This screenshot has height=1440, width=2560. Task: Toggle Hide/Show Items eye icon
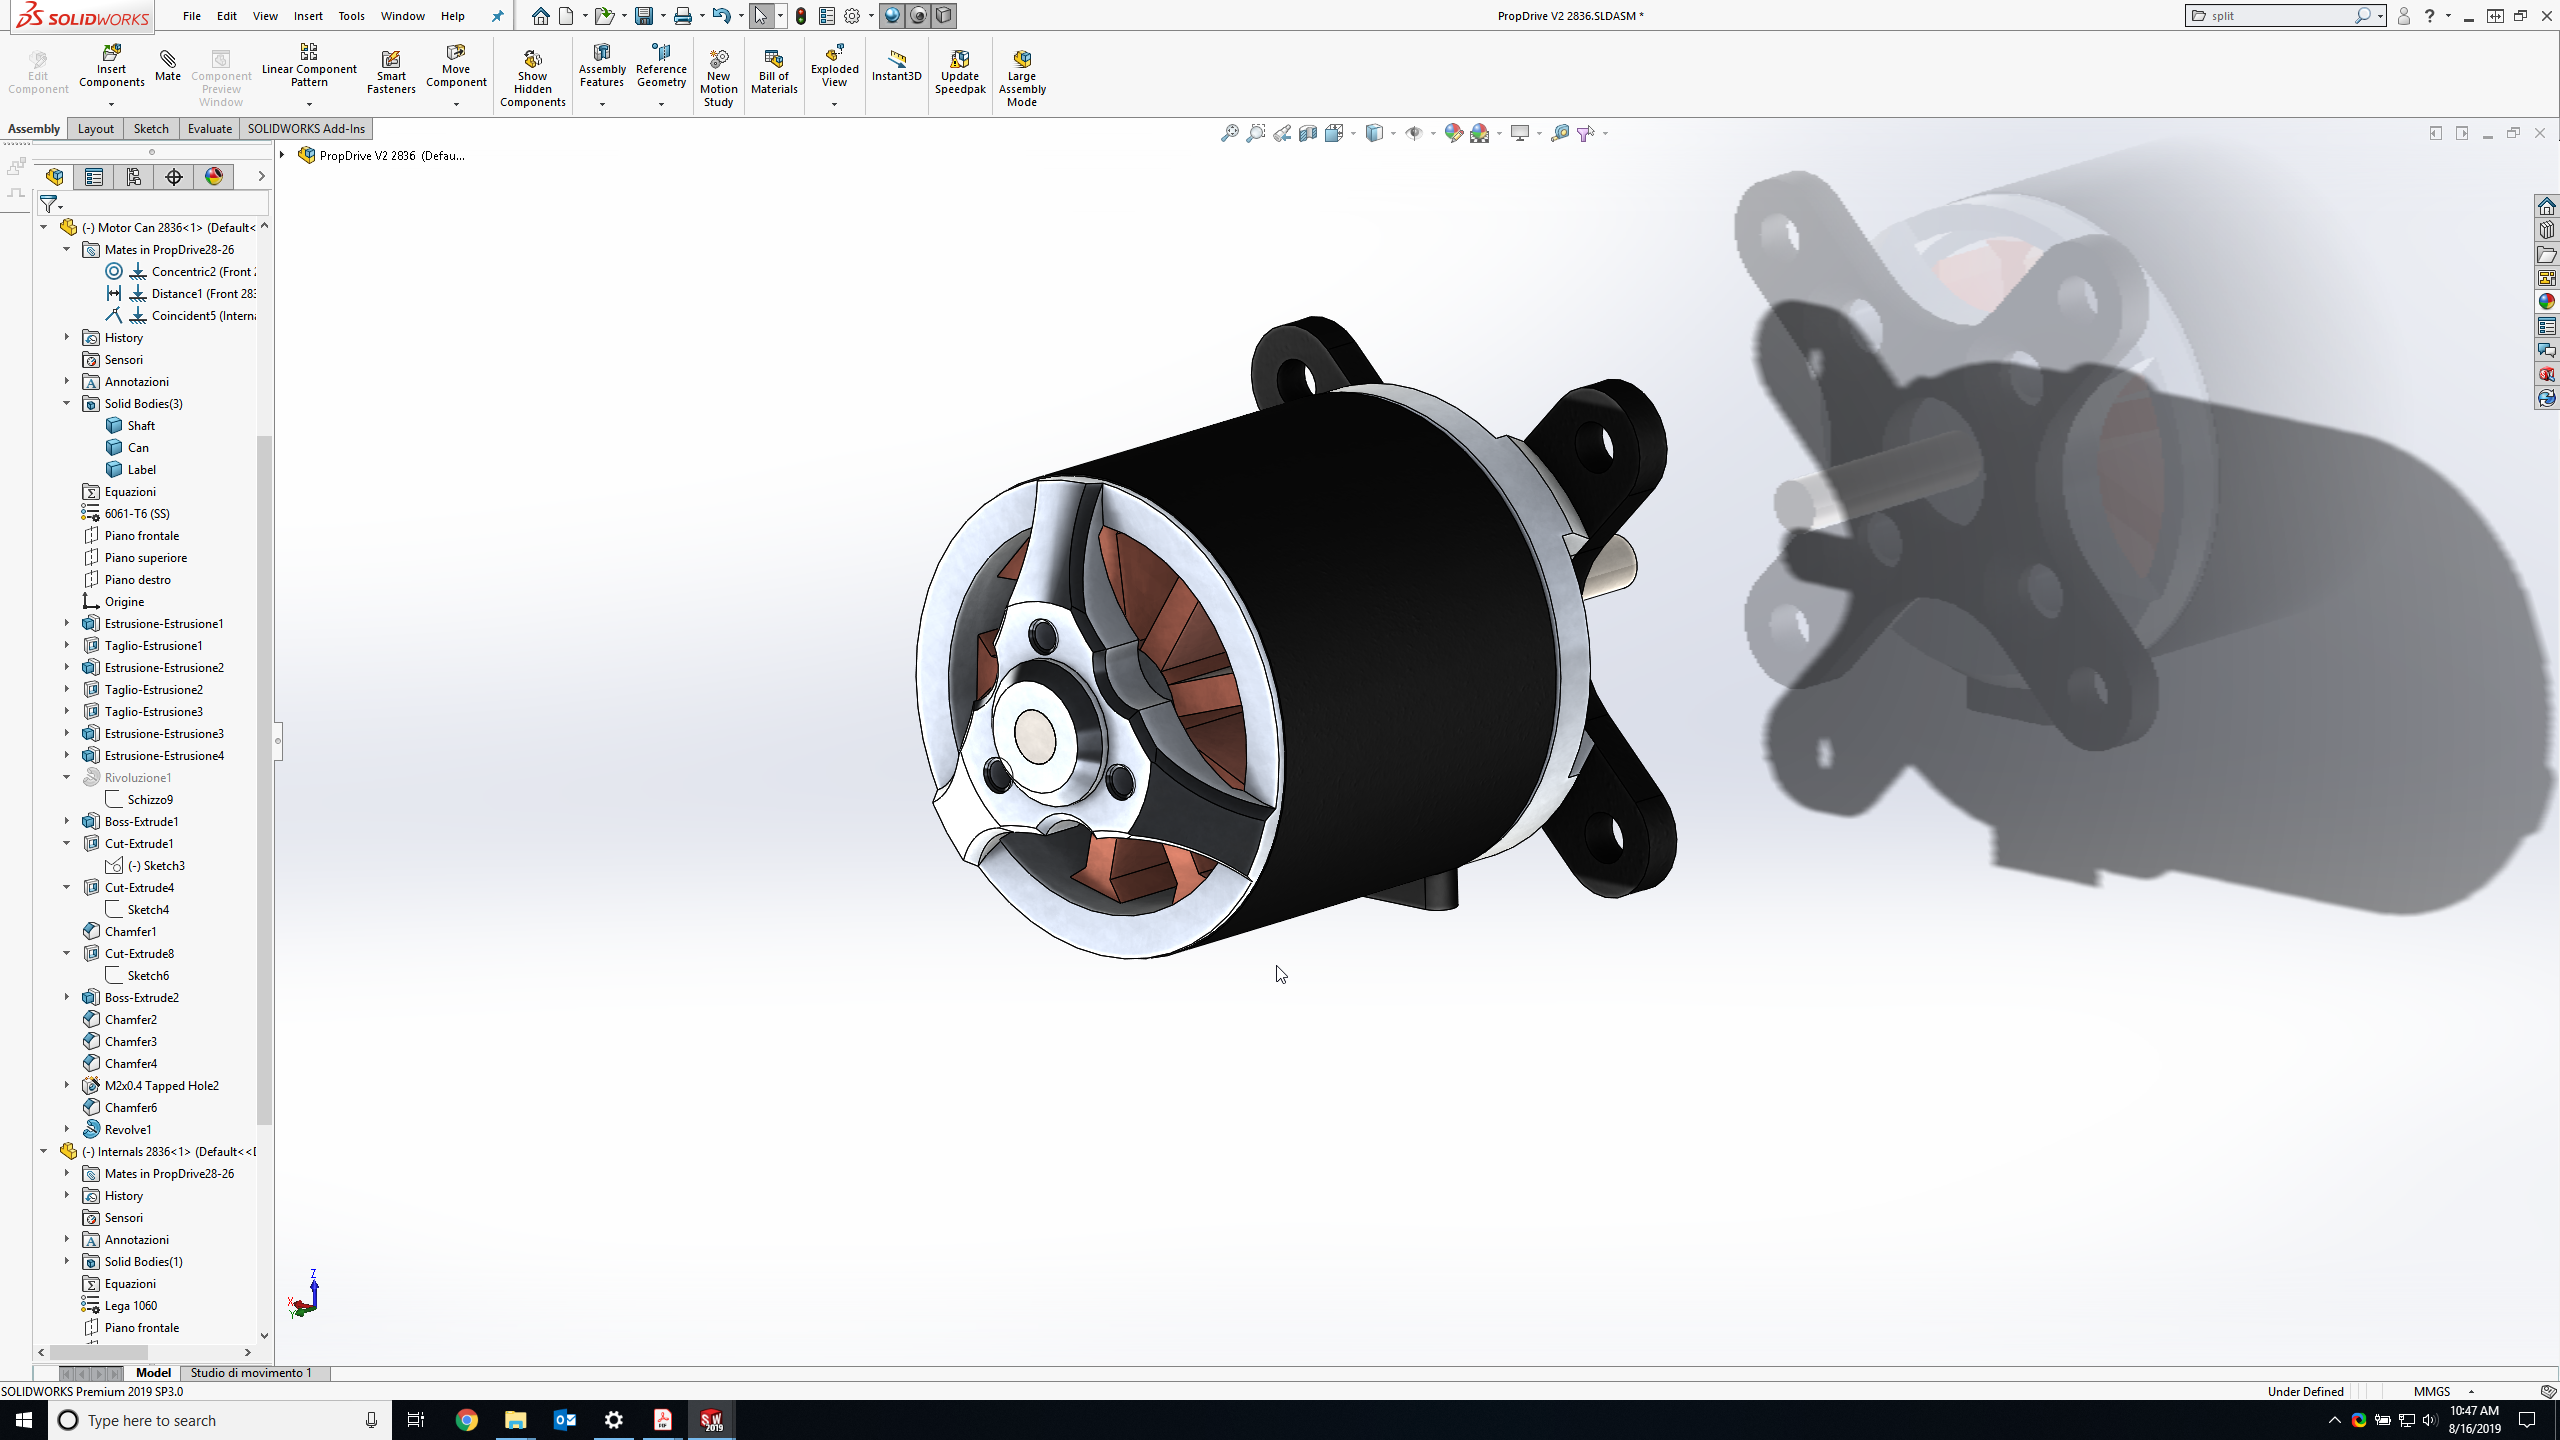coord(1414,133)
